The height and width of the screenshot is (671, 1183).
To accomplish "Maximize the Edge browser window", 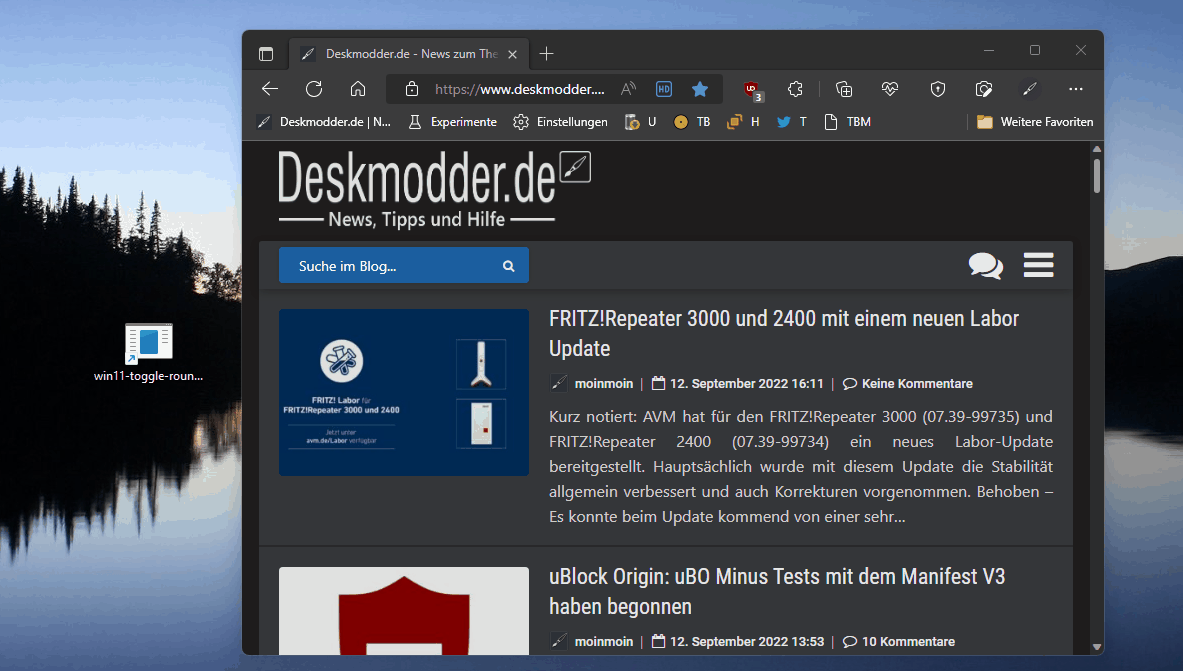I will pyautogui.click(x=1035, y=51).
